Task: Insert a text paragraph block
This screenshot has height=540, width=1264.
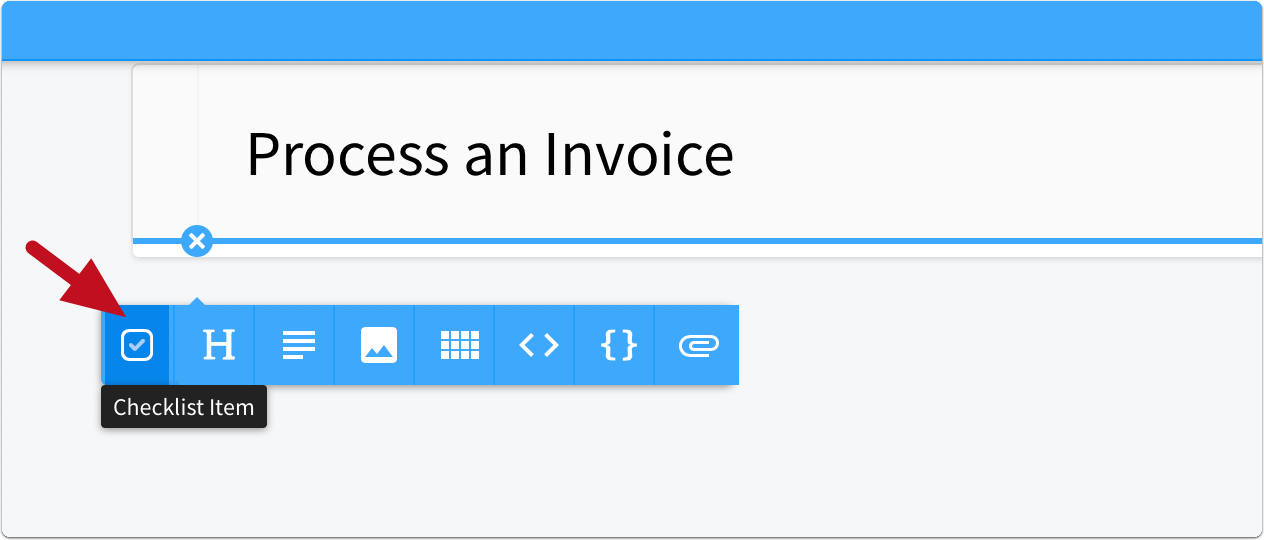Action: [298, 345]
